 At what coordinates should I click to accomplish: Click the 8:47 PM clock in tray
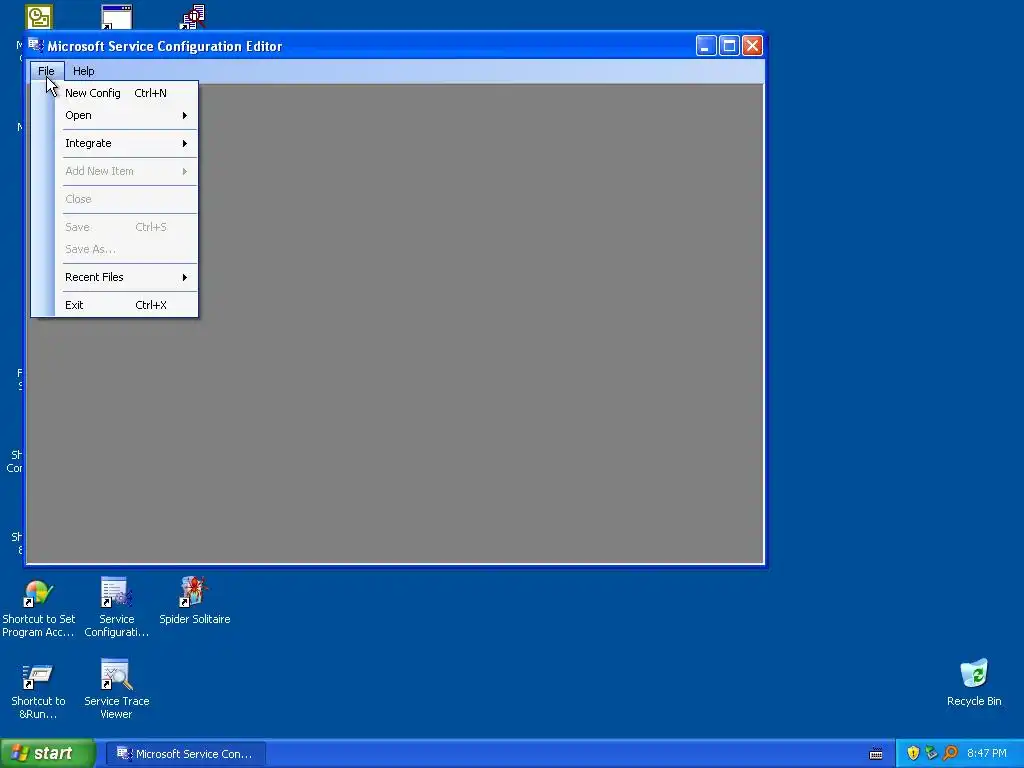[987, 754]
